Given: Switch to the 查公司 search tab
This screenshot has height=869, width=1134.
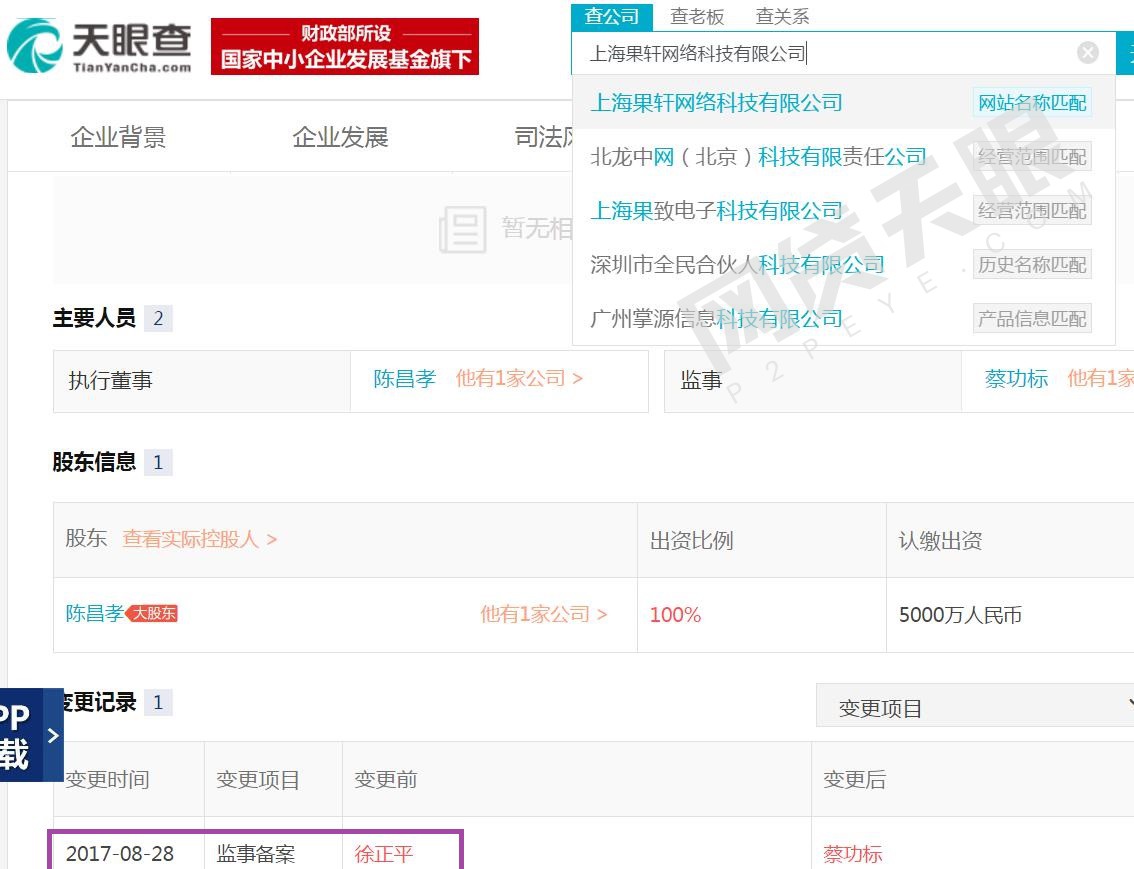Looking at the screenshot, I should pos(612,16).
